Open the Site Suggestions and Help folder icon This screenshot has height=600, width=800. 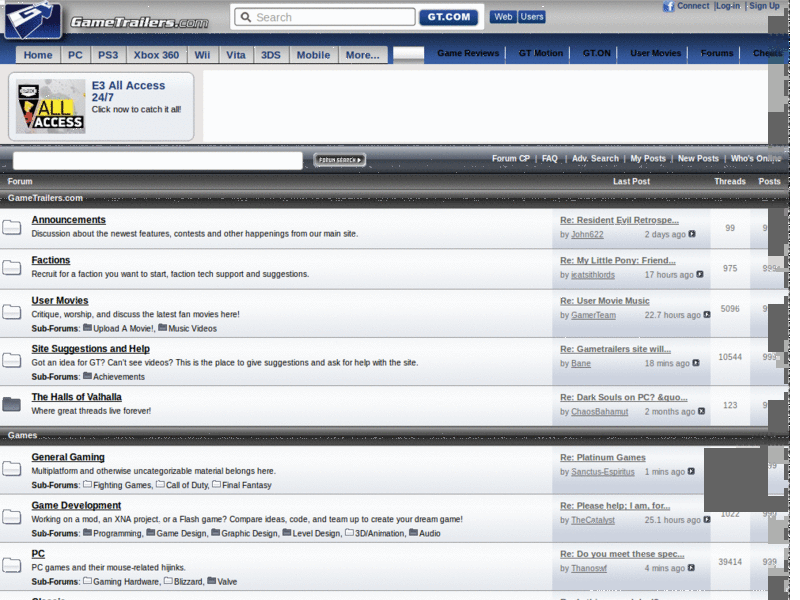[x=11, y=360]
